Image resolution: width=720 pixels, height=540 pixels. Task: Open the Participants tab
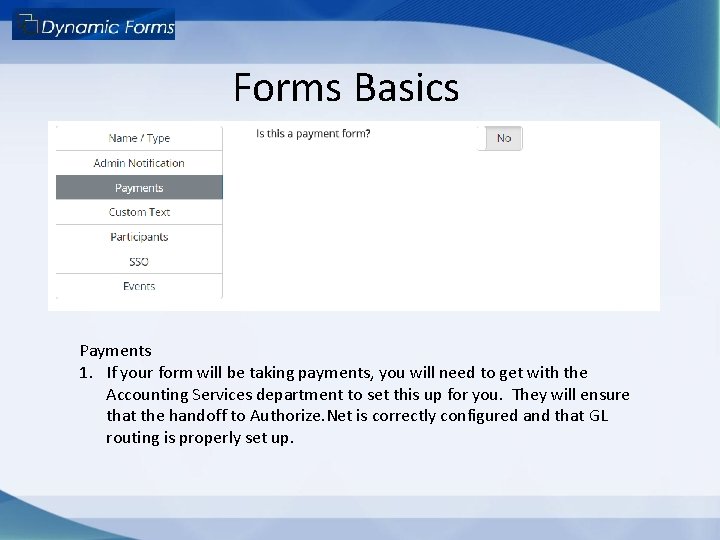click(139, 237)
